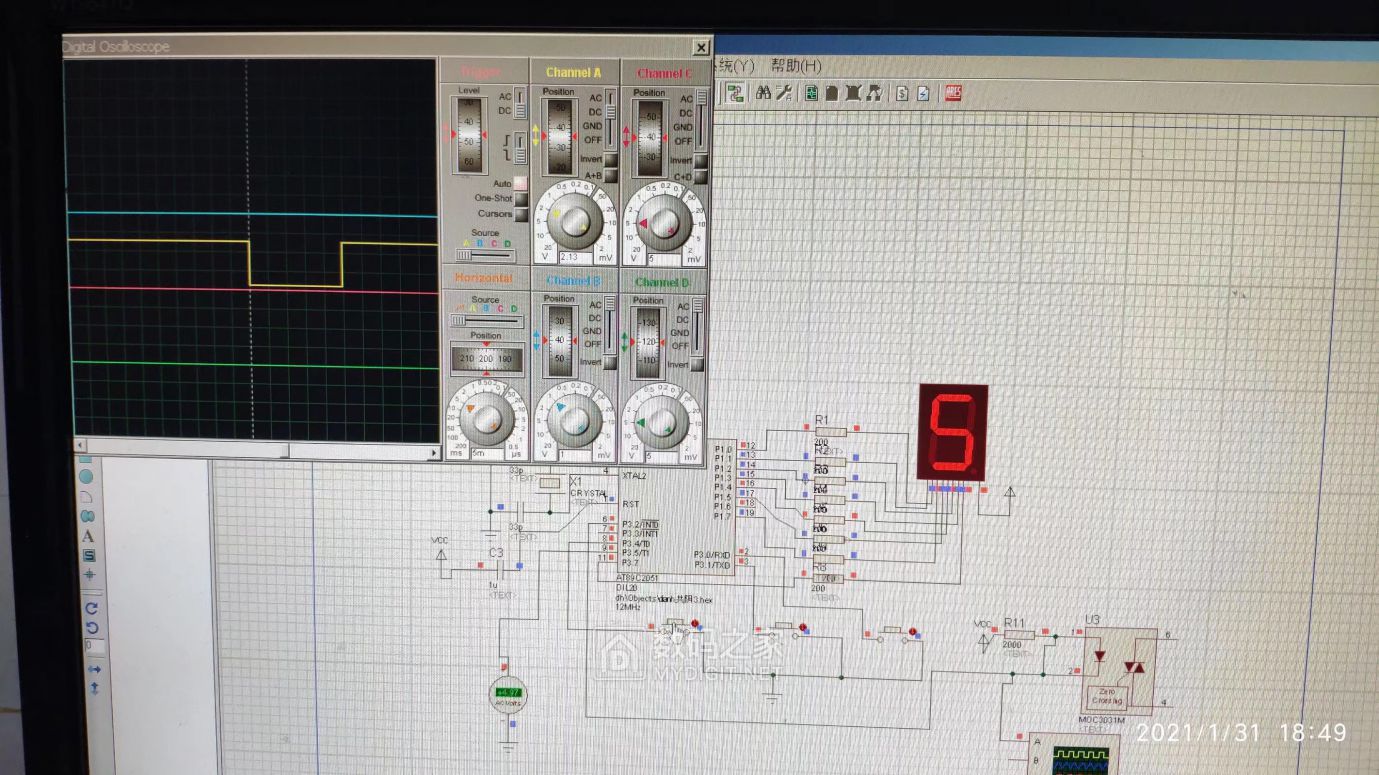The image size is (1379, 775).
Task: Click Channel C Position thumbwheel
Action: [x=651, y=137]
